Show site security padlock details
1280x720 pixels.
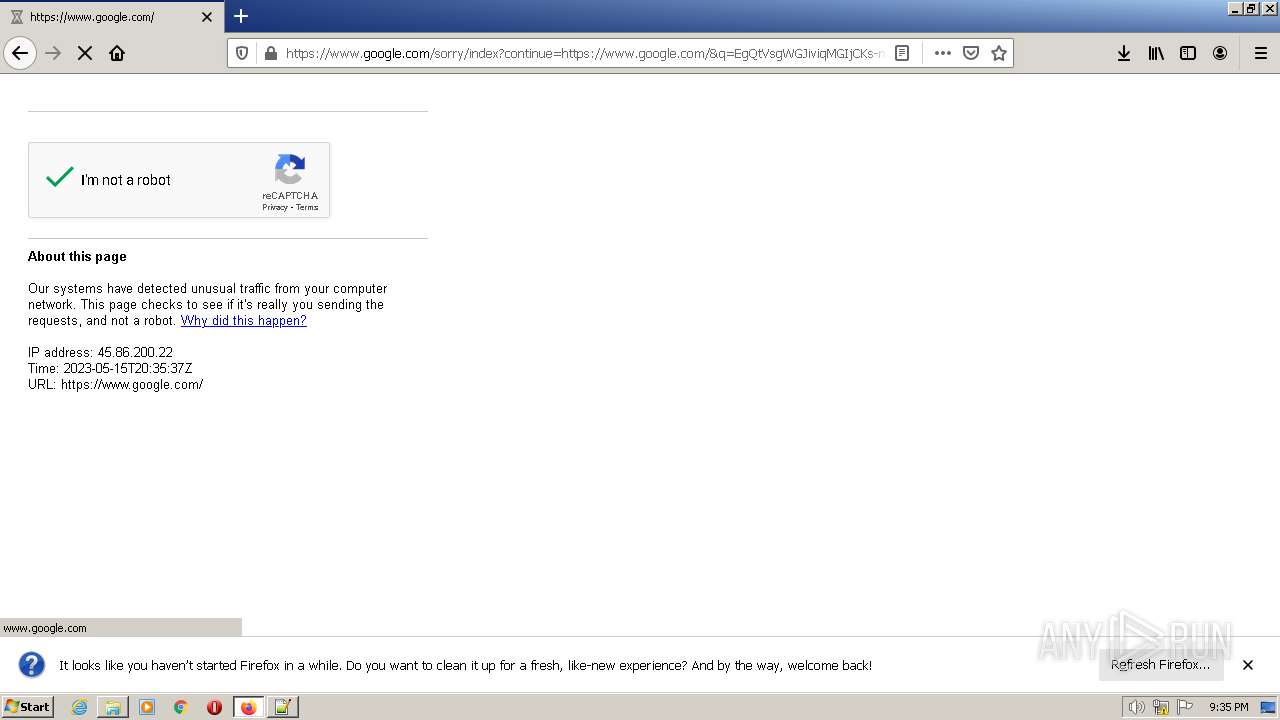[x=270, y=53]
